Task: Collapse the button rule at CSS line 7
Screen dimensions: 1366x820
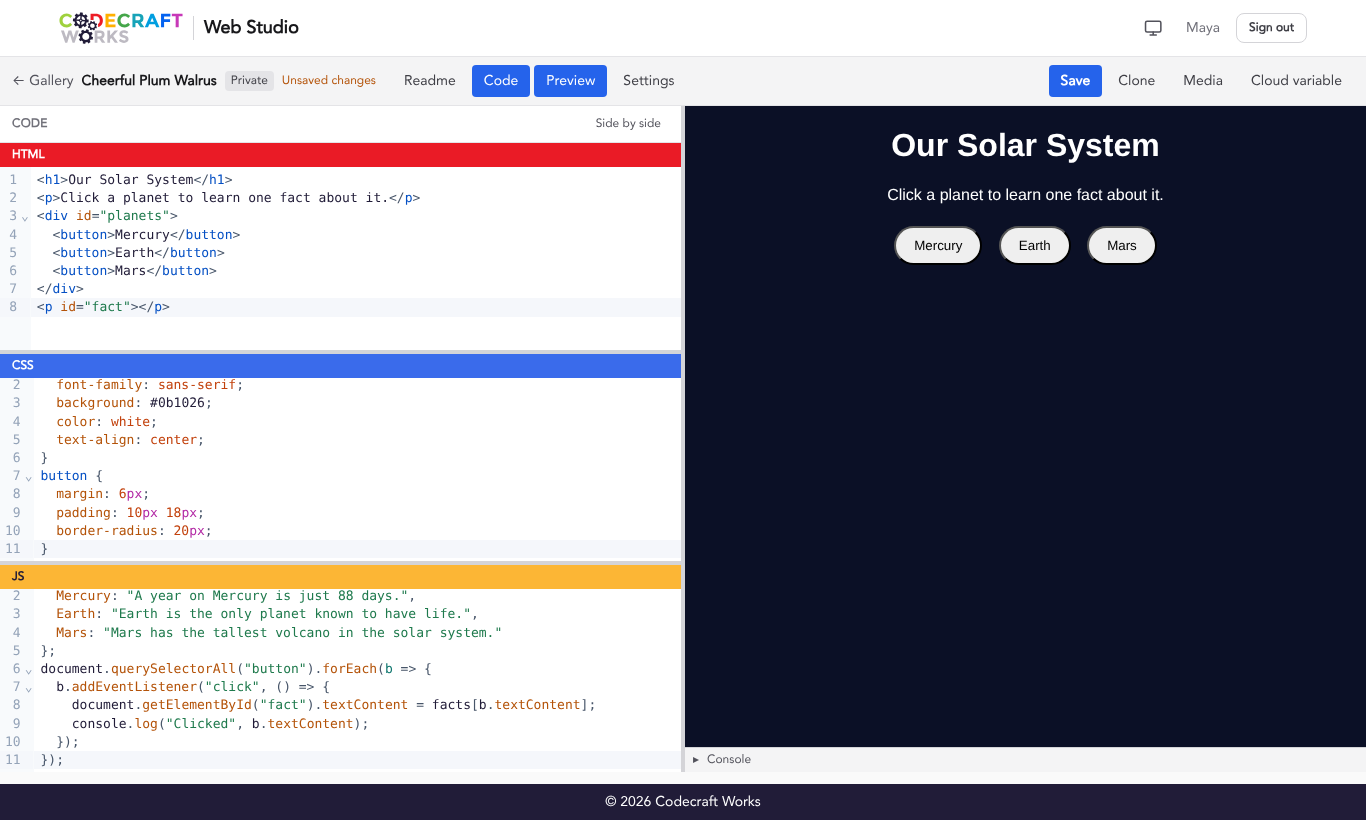Action: click(28, 477)
